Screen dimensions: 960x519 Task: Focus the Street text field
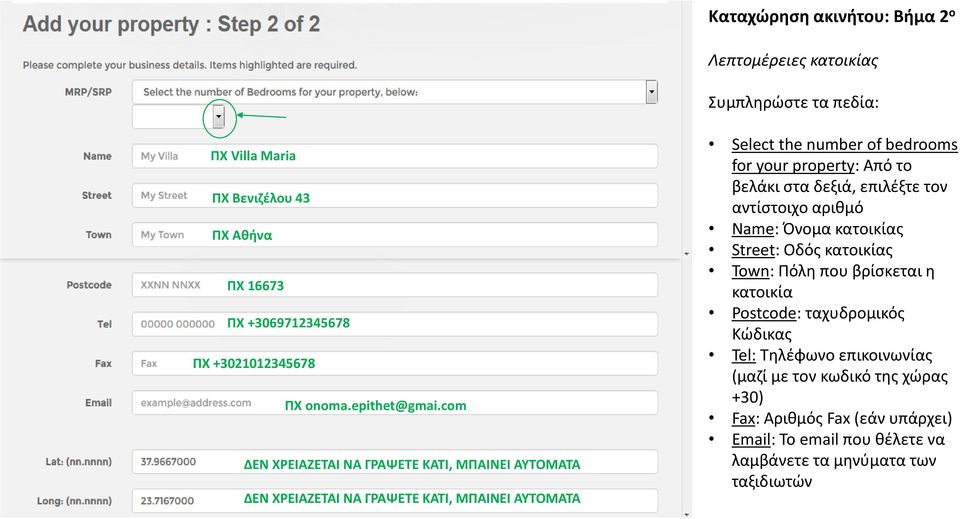395,195
